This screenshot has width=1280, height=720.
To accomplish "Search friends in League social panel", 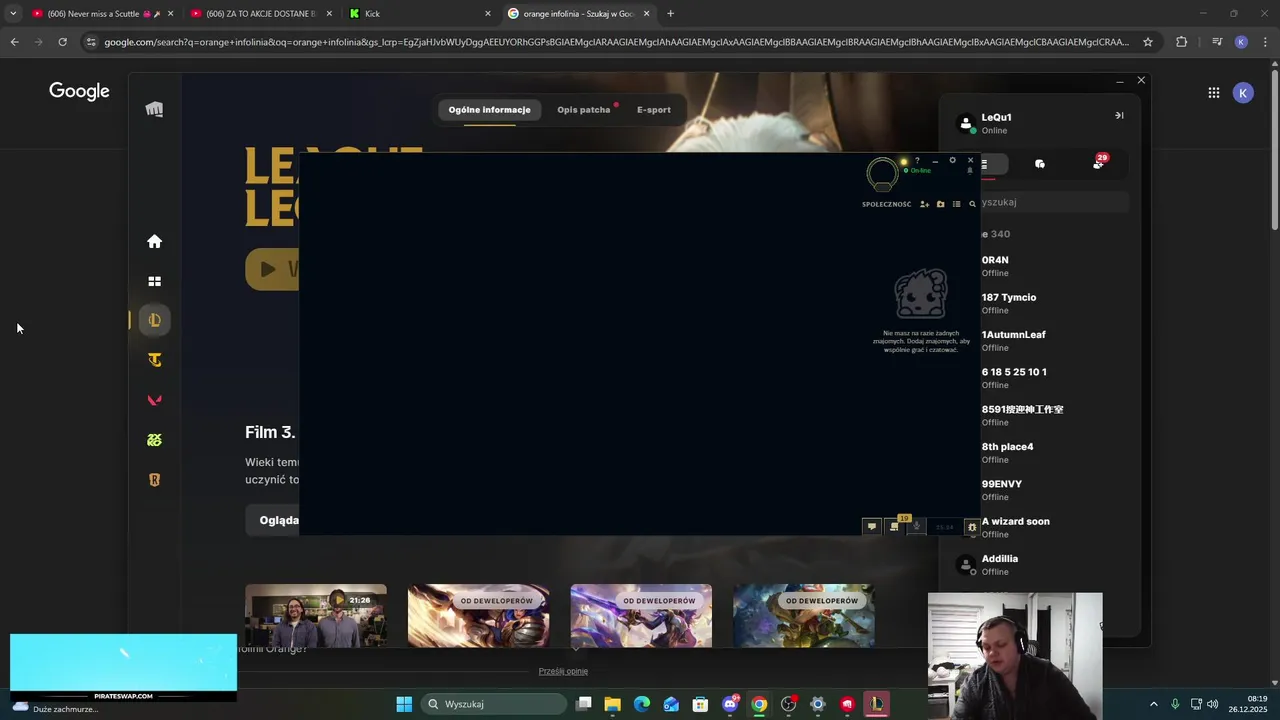I will pos(972,204).
